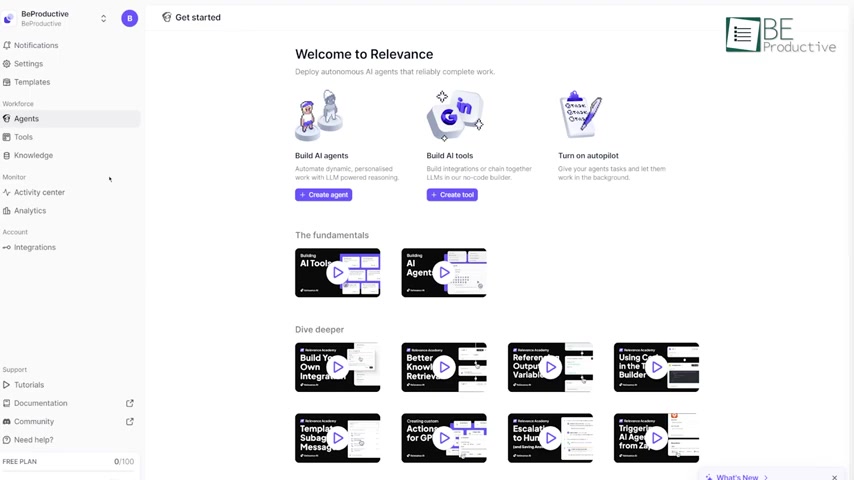854x480 pixels.
Task: Click the Knowledge database icon
Action: click(7, 155)
